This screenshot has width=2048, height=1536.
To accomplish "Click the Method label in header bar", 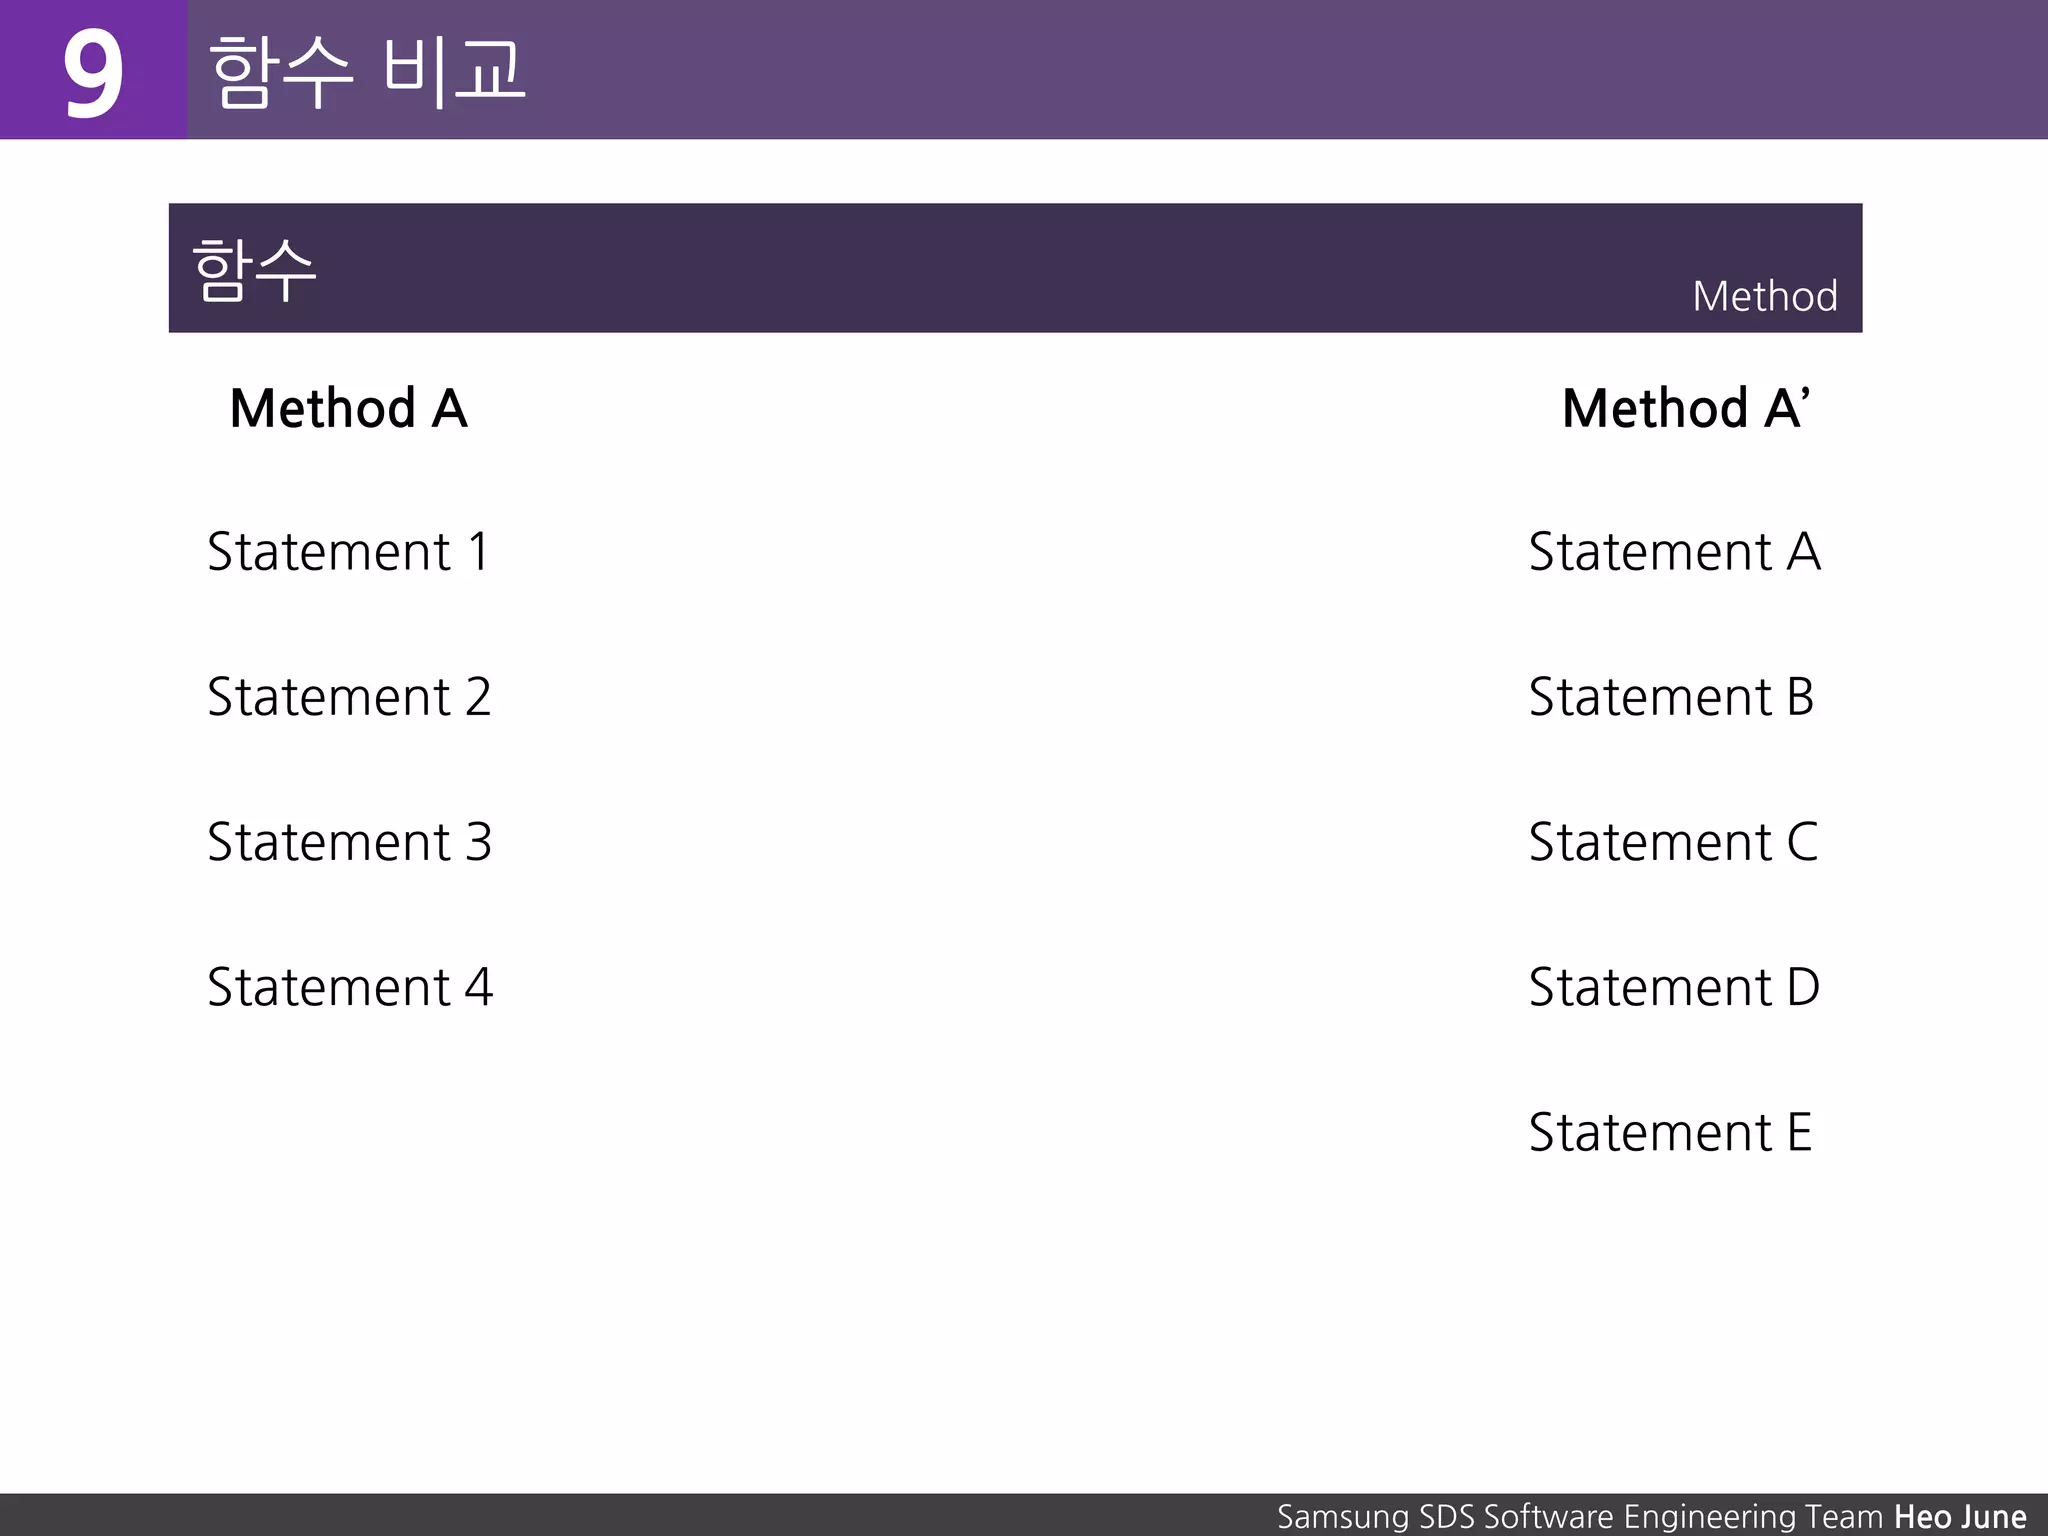I will pos(1765,296).
